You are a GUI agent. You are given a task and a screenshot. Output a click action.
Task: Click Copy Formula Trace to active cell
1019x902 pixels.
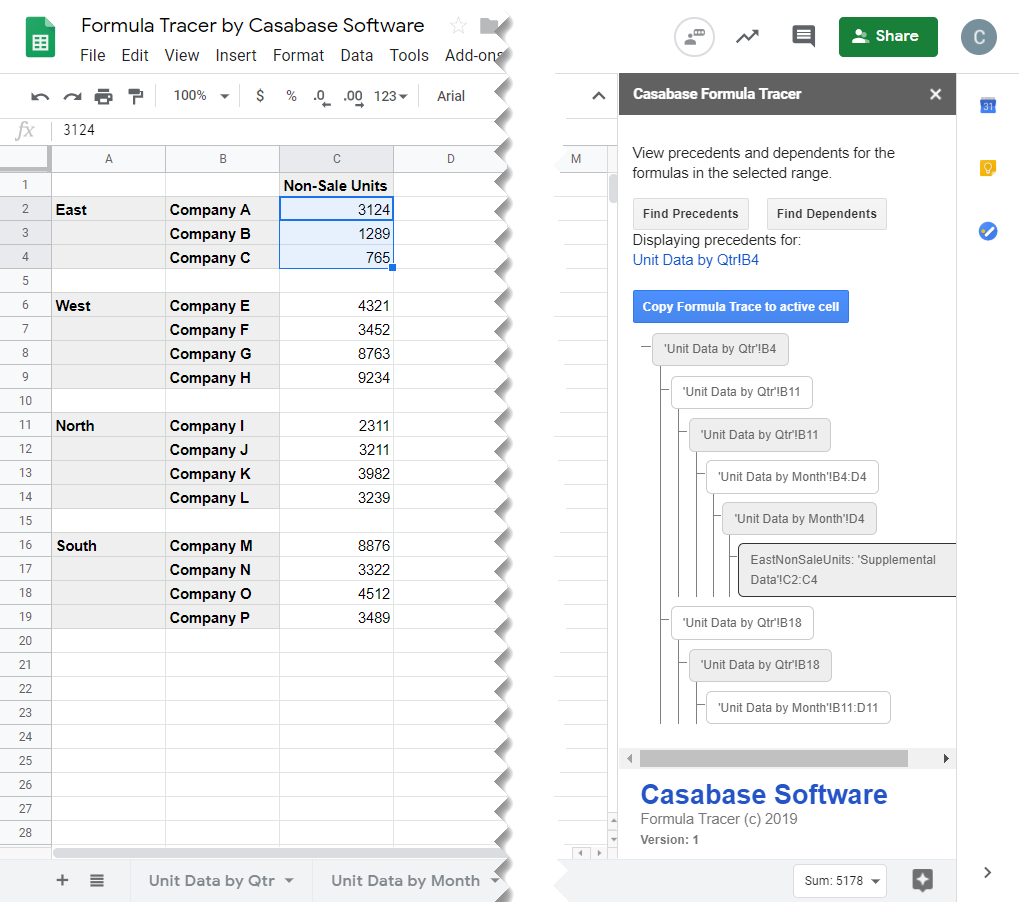740,307
